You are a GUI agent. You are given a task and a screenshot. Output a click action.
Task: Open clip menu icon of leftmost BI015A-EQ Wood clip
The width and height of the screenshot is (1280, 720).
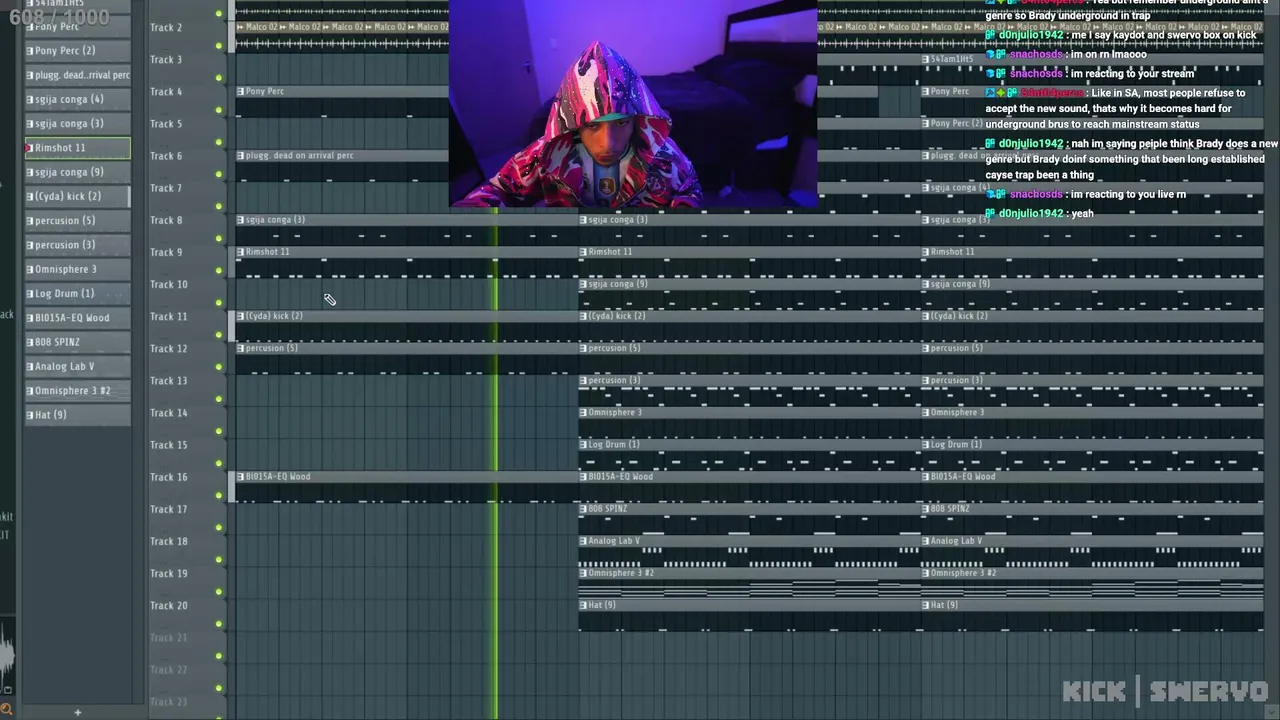[x=241, y=477]
